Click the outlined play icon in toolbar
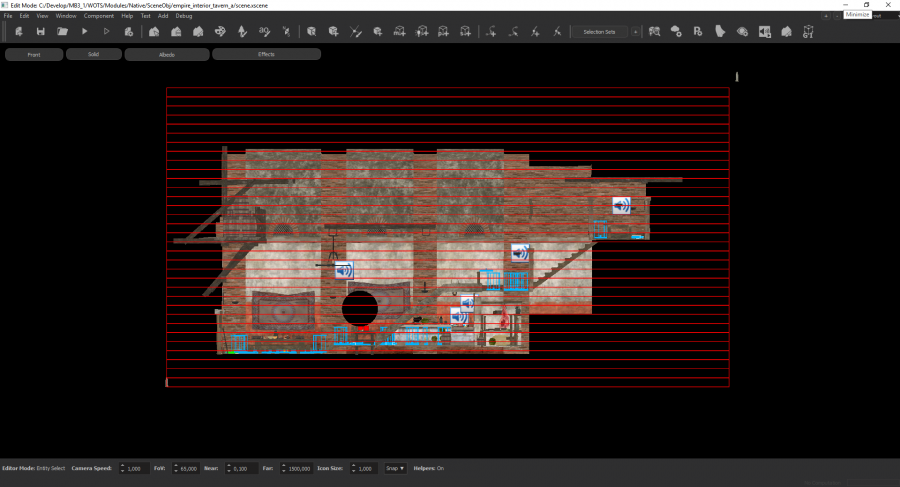Viewport: 900px width, 487px height. coord(106,32)
